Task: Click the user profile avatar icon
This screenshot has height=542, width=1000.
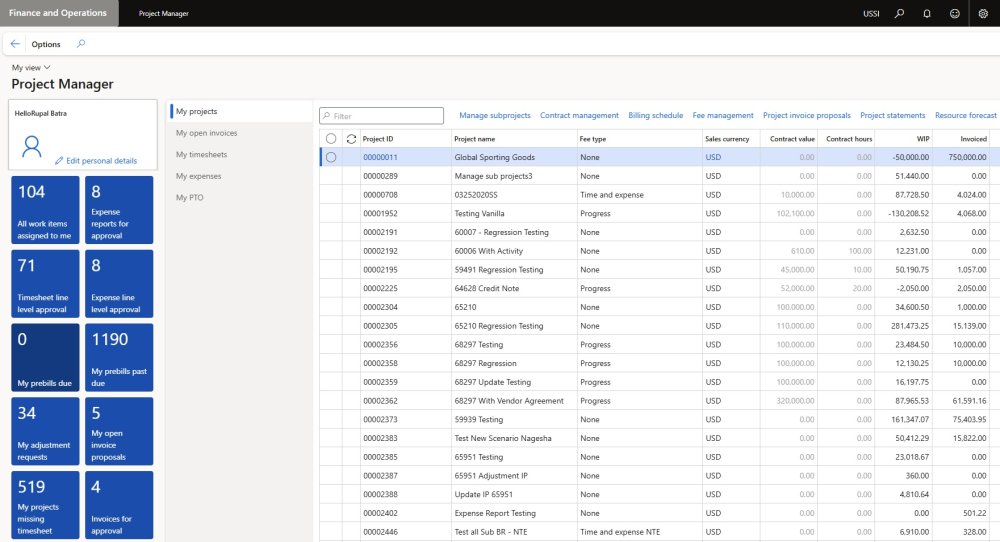Action: [x=32, y=148]
